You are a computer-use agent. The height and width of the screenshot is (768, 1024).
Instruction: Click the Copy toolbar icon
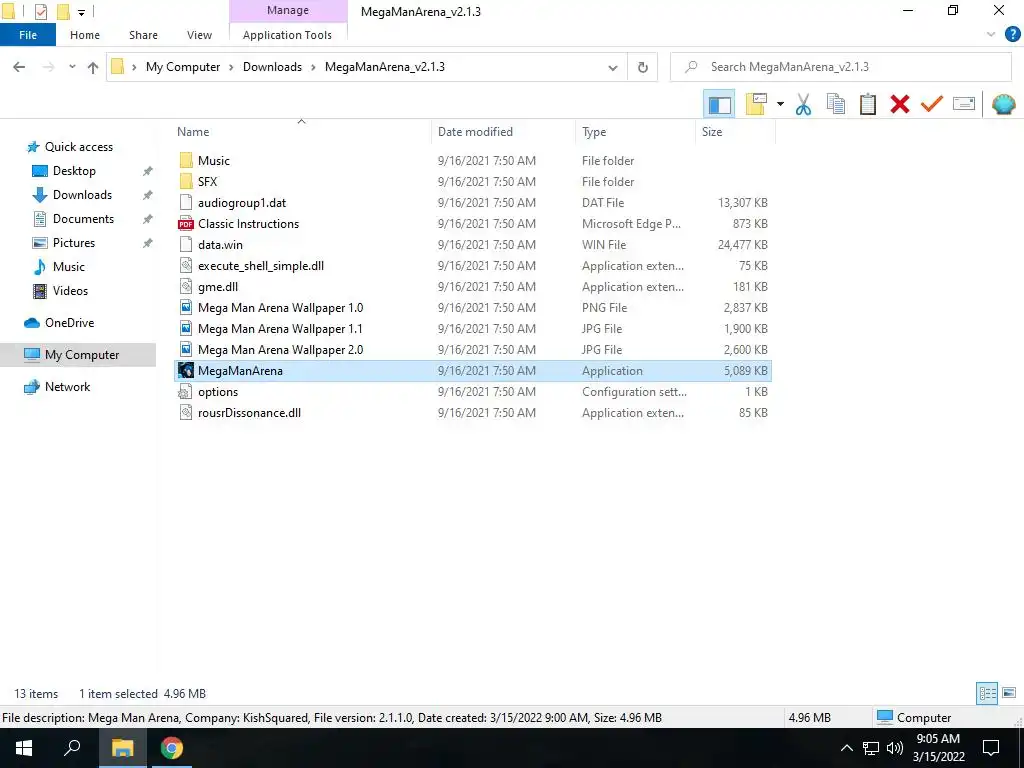pos(836,104)
